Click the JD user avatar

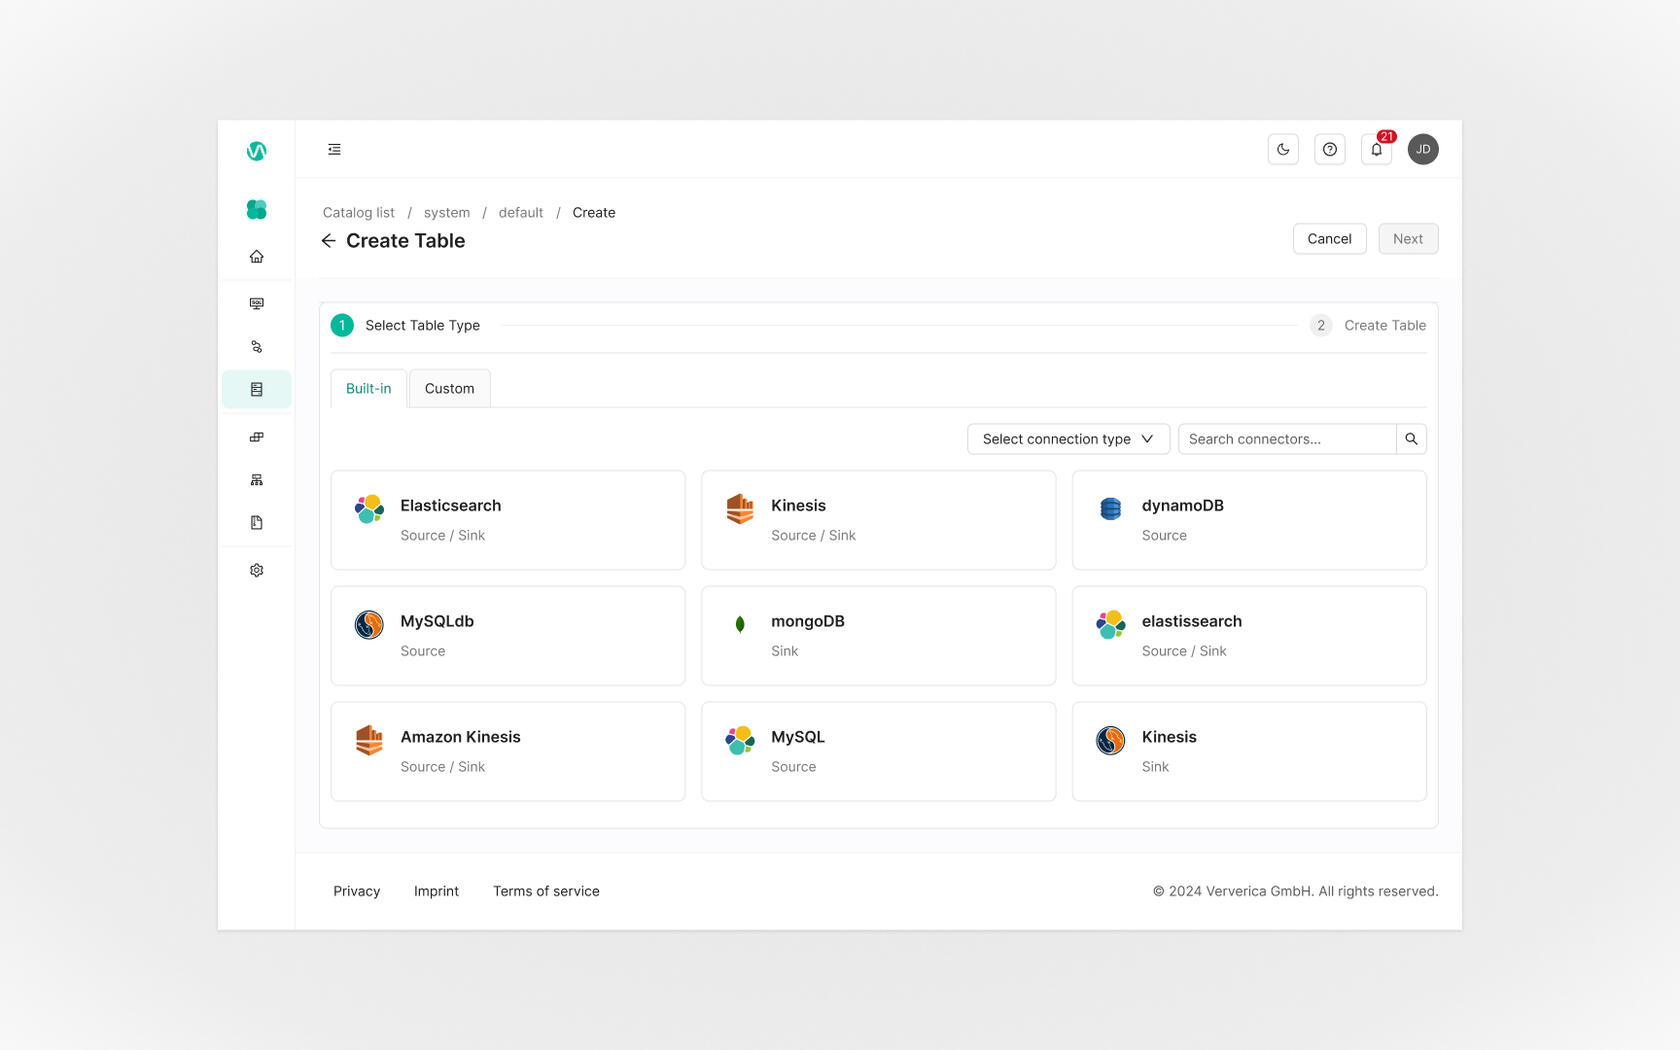[1422, 149]
